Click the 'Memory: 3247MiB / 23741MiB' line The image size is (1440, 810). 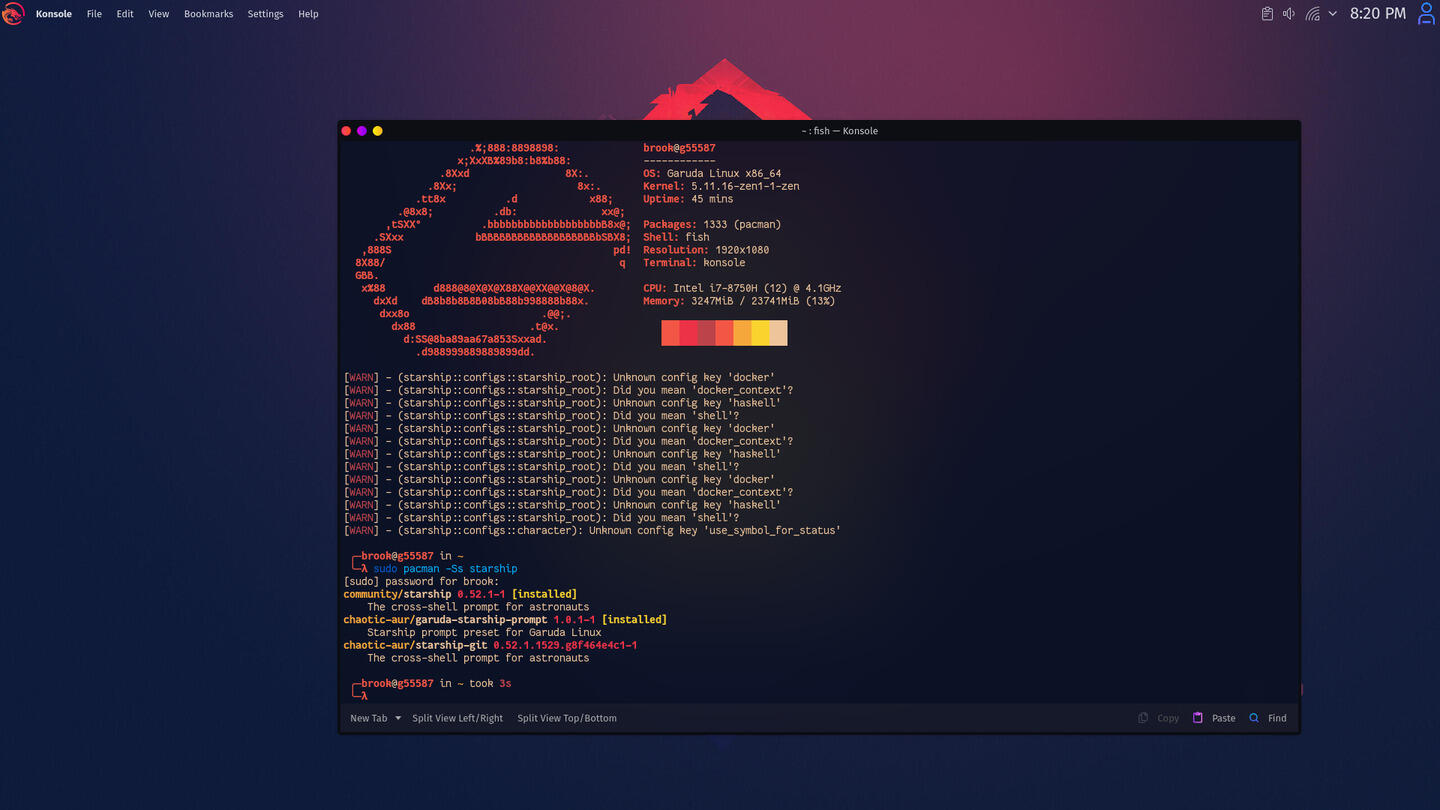(x=739, y=301)
